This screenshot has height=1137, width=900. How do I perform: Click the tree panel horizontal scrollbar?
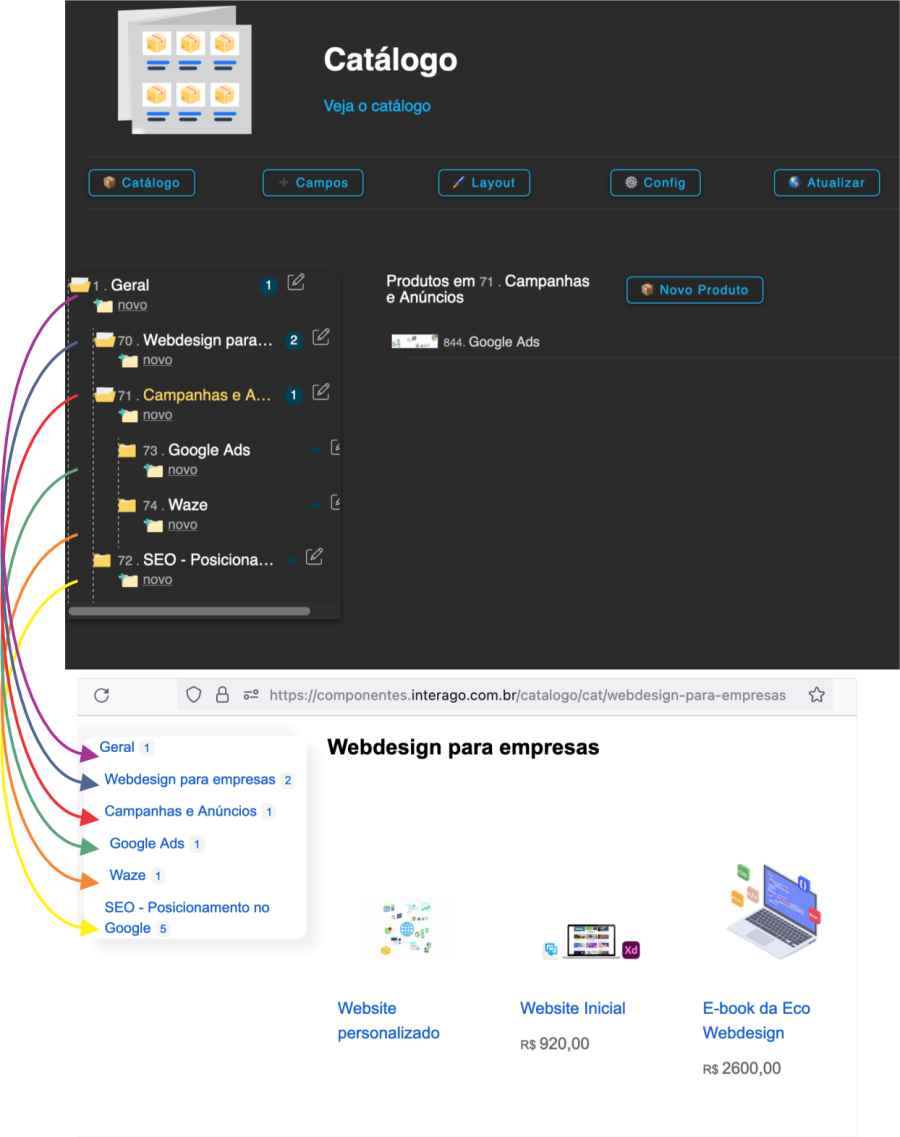(x=189, y=611)
